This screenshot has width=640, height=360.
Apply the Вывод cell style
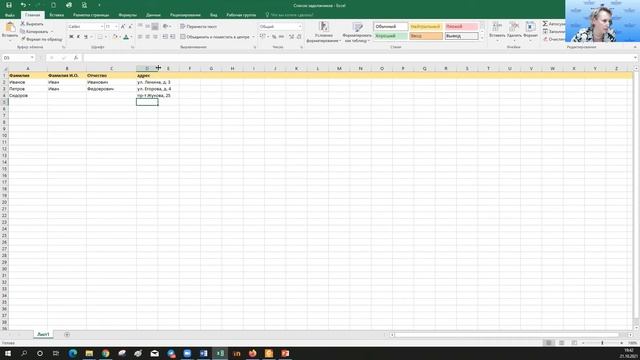(461, 36)
